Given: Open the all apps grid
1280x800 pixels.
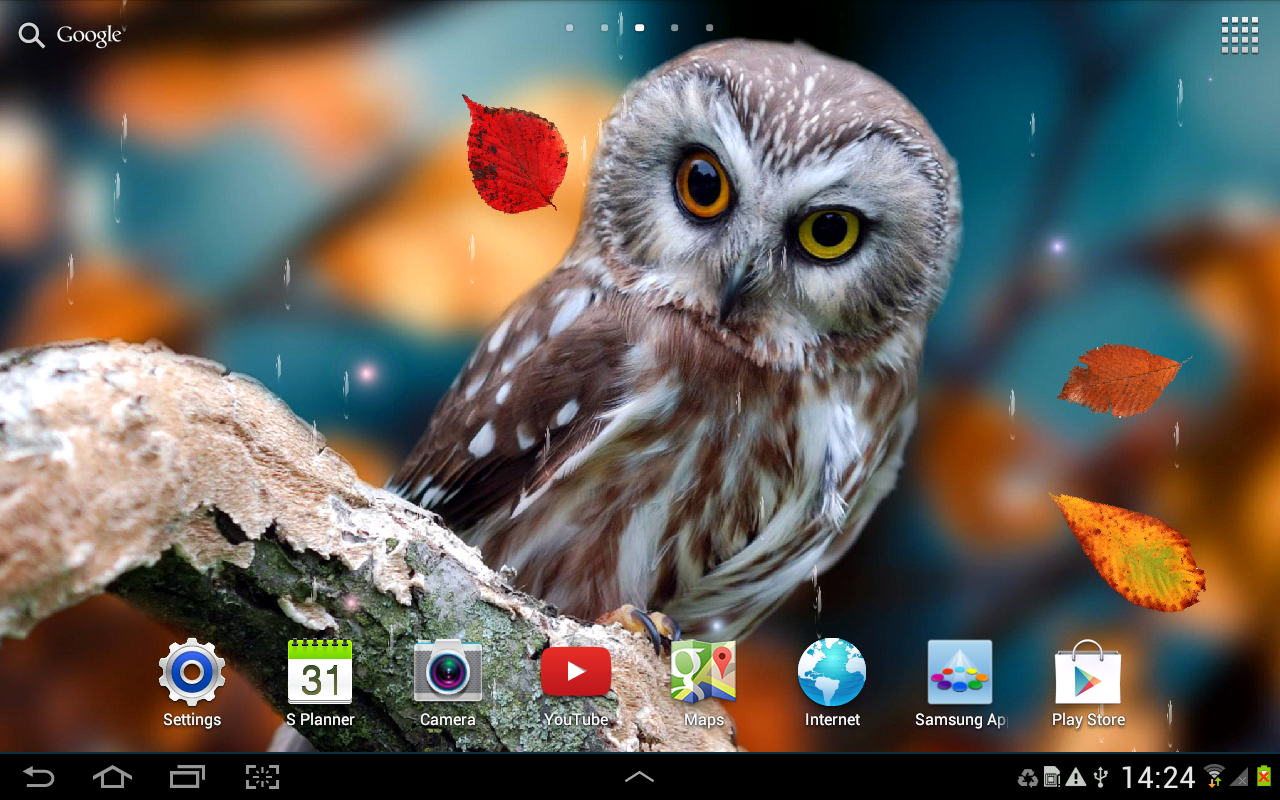Looking at the screenshot, I should [x=1240, y=35].
